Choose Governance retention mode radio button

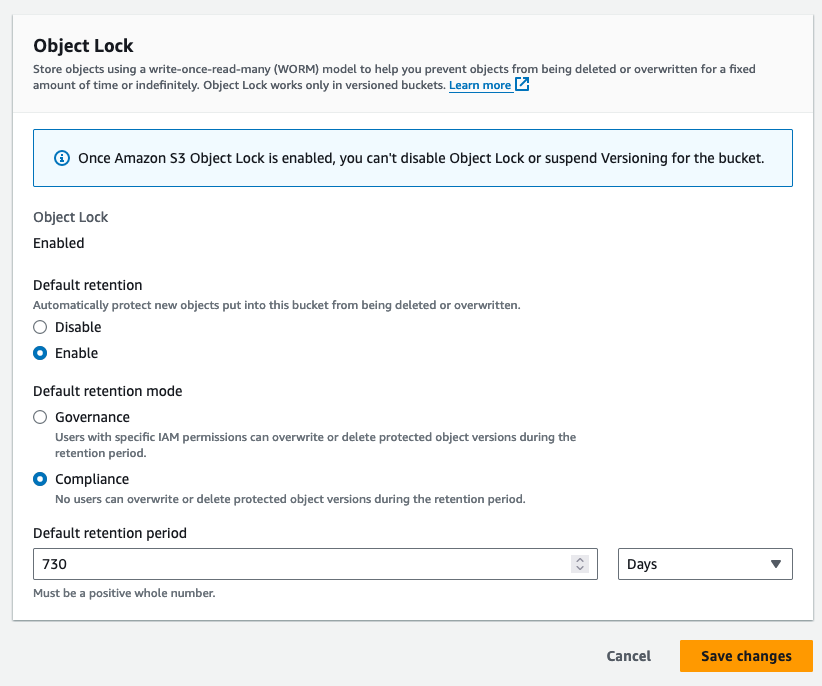point(40,417)
